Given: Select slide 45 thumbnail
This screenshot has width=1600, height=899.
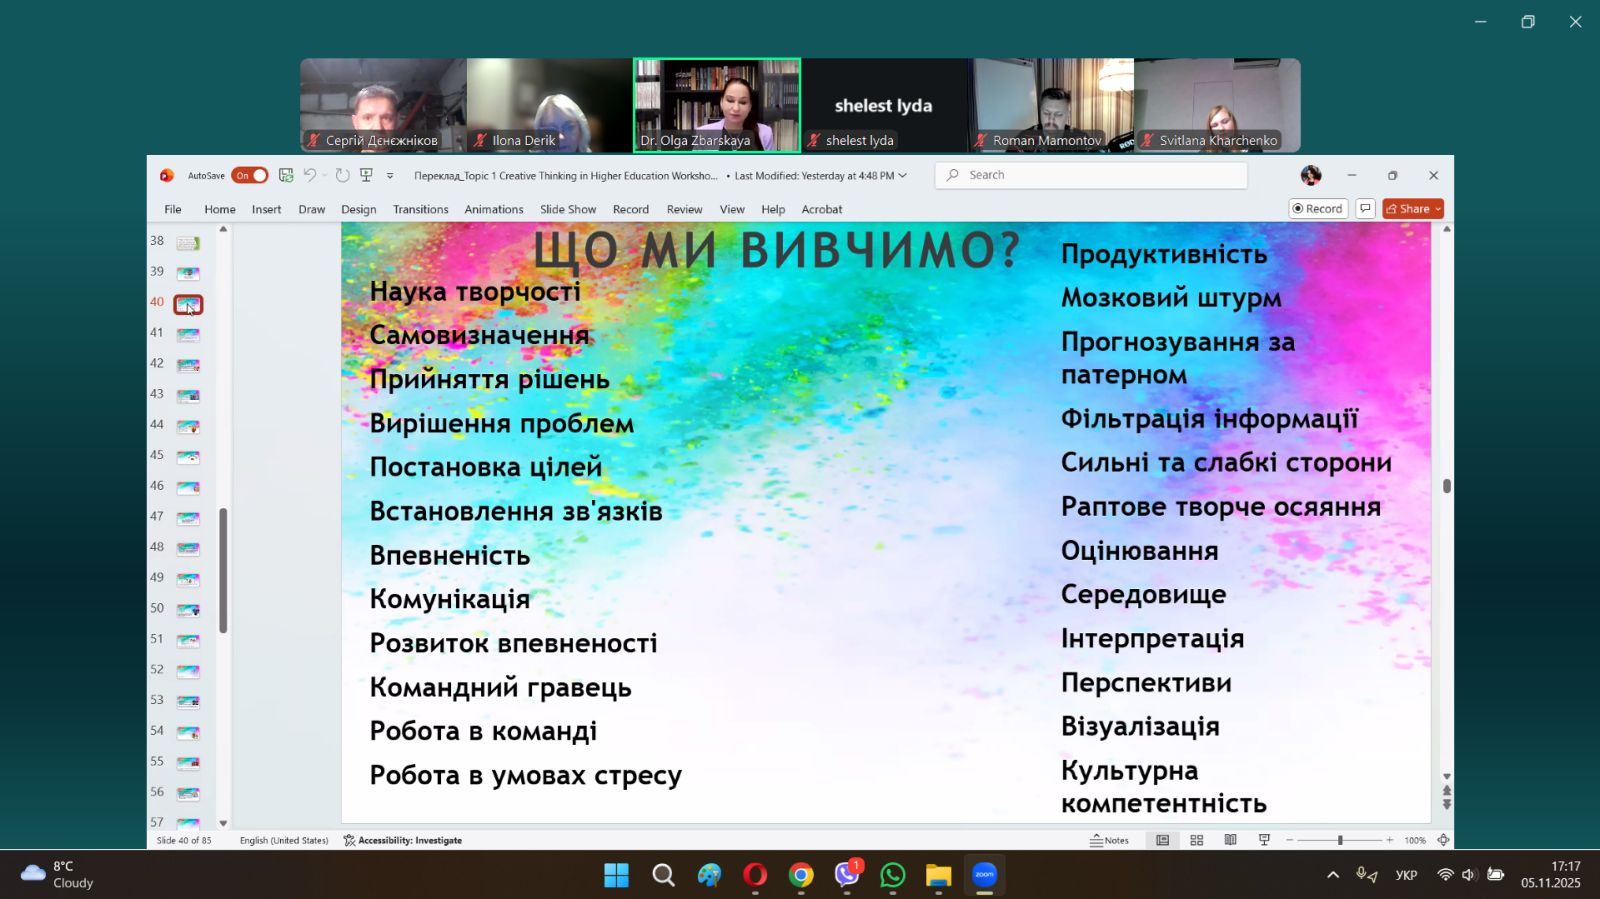Looking at the screenshot, I should click(188, 457).
